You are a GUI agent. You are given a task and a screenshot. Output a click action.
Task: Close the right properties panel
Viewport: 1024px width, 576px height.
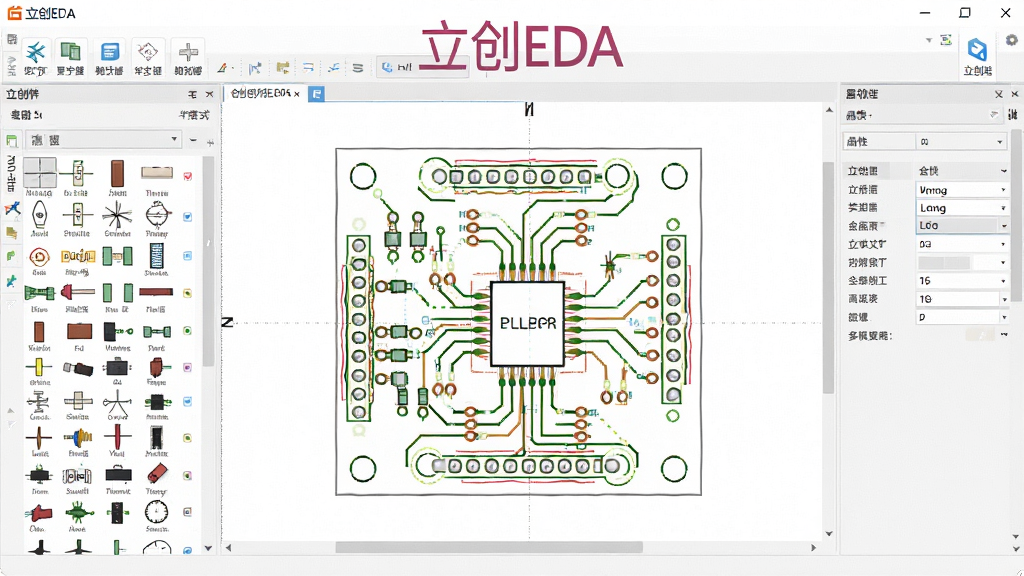1015,94
